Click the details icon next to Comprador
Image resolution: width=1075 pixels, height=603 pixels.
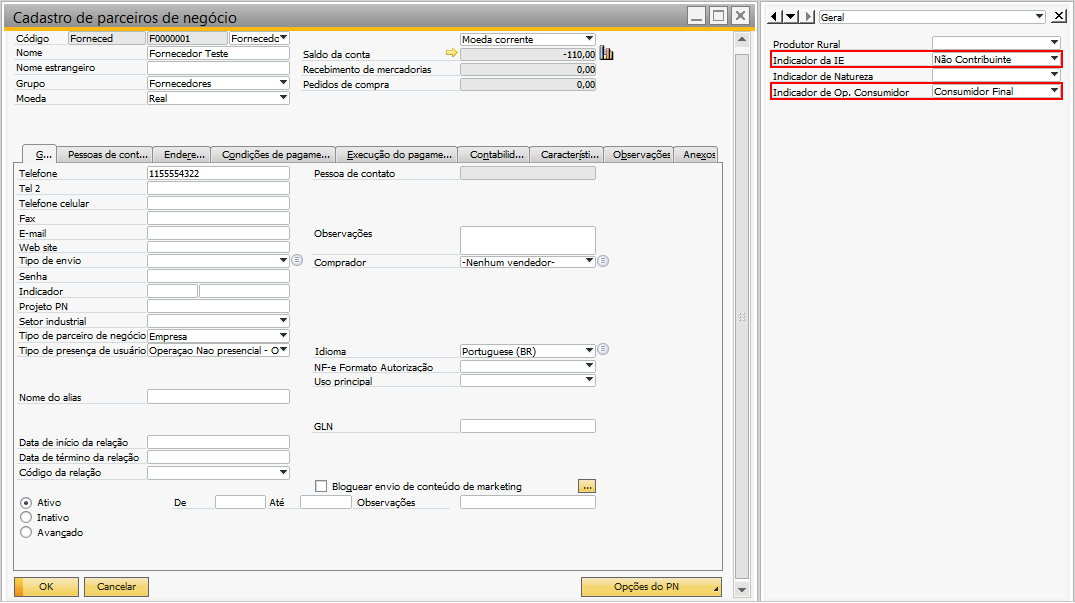(x=603, y=261)
